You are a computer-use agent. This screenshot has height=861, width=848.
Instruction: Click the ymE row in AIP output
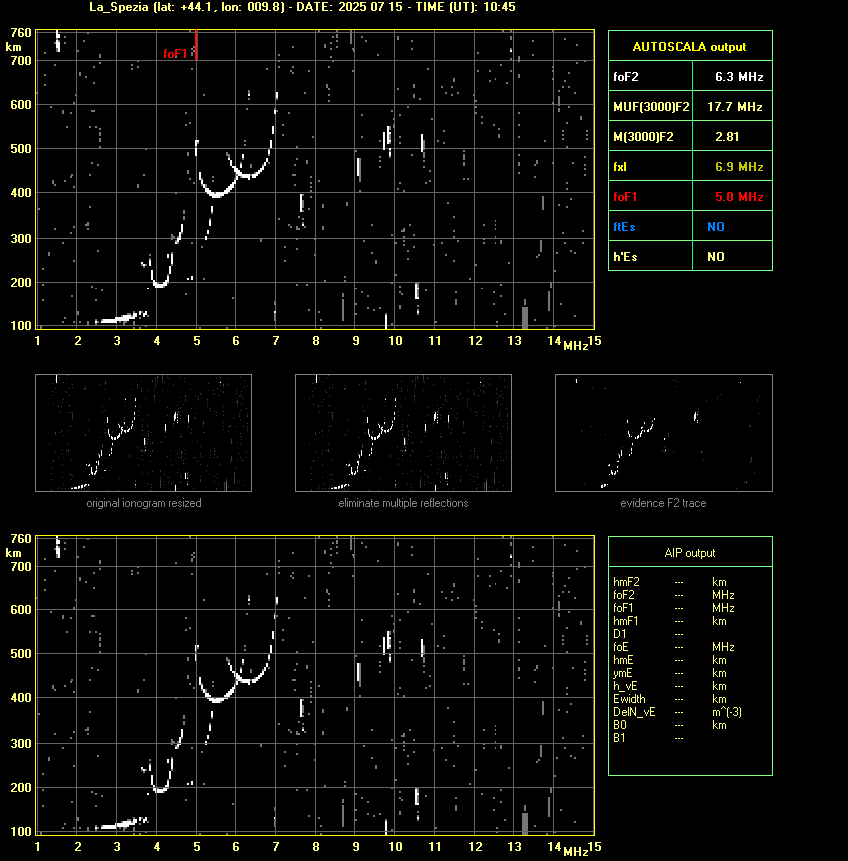pyautogui.click(x=670, y=673)
